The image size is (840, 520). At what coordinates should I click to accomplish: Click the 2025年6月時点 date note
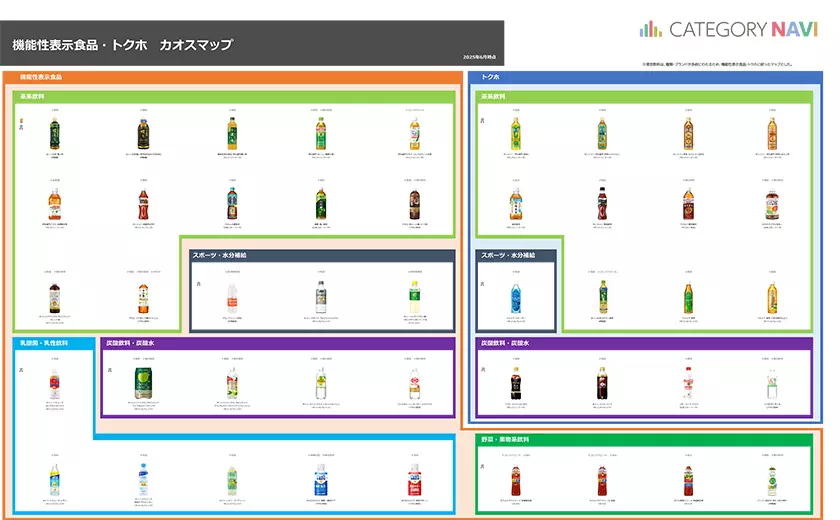tap(479, 57)
